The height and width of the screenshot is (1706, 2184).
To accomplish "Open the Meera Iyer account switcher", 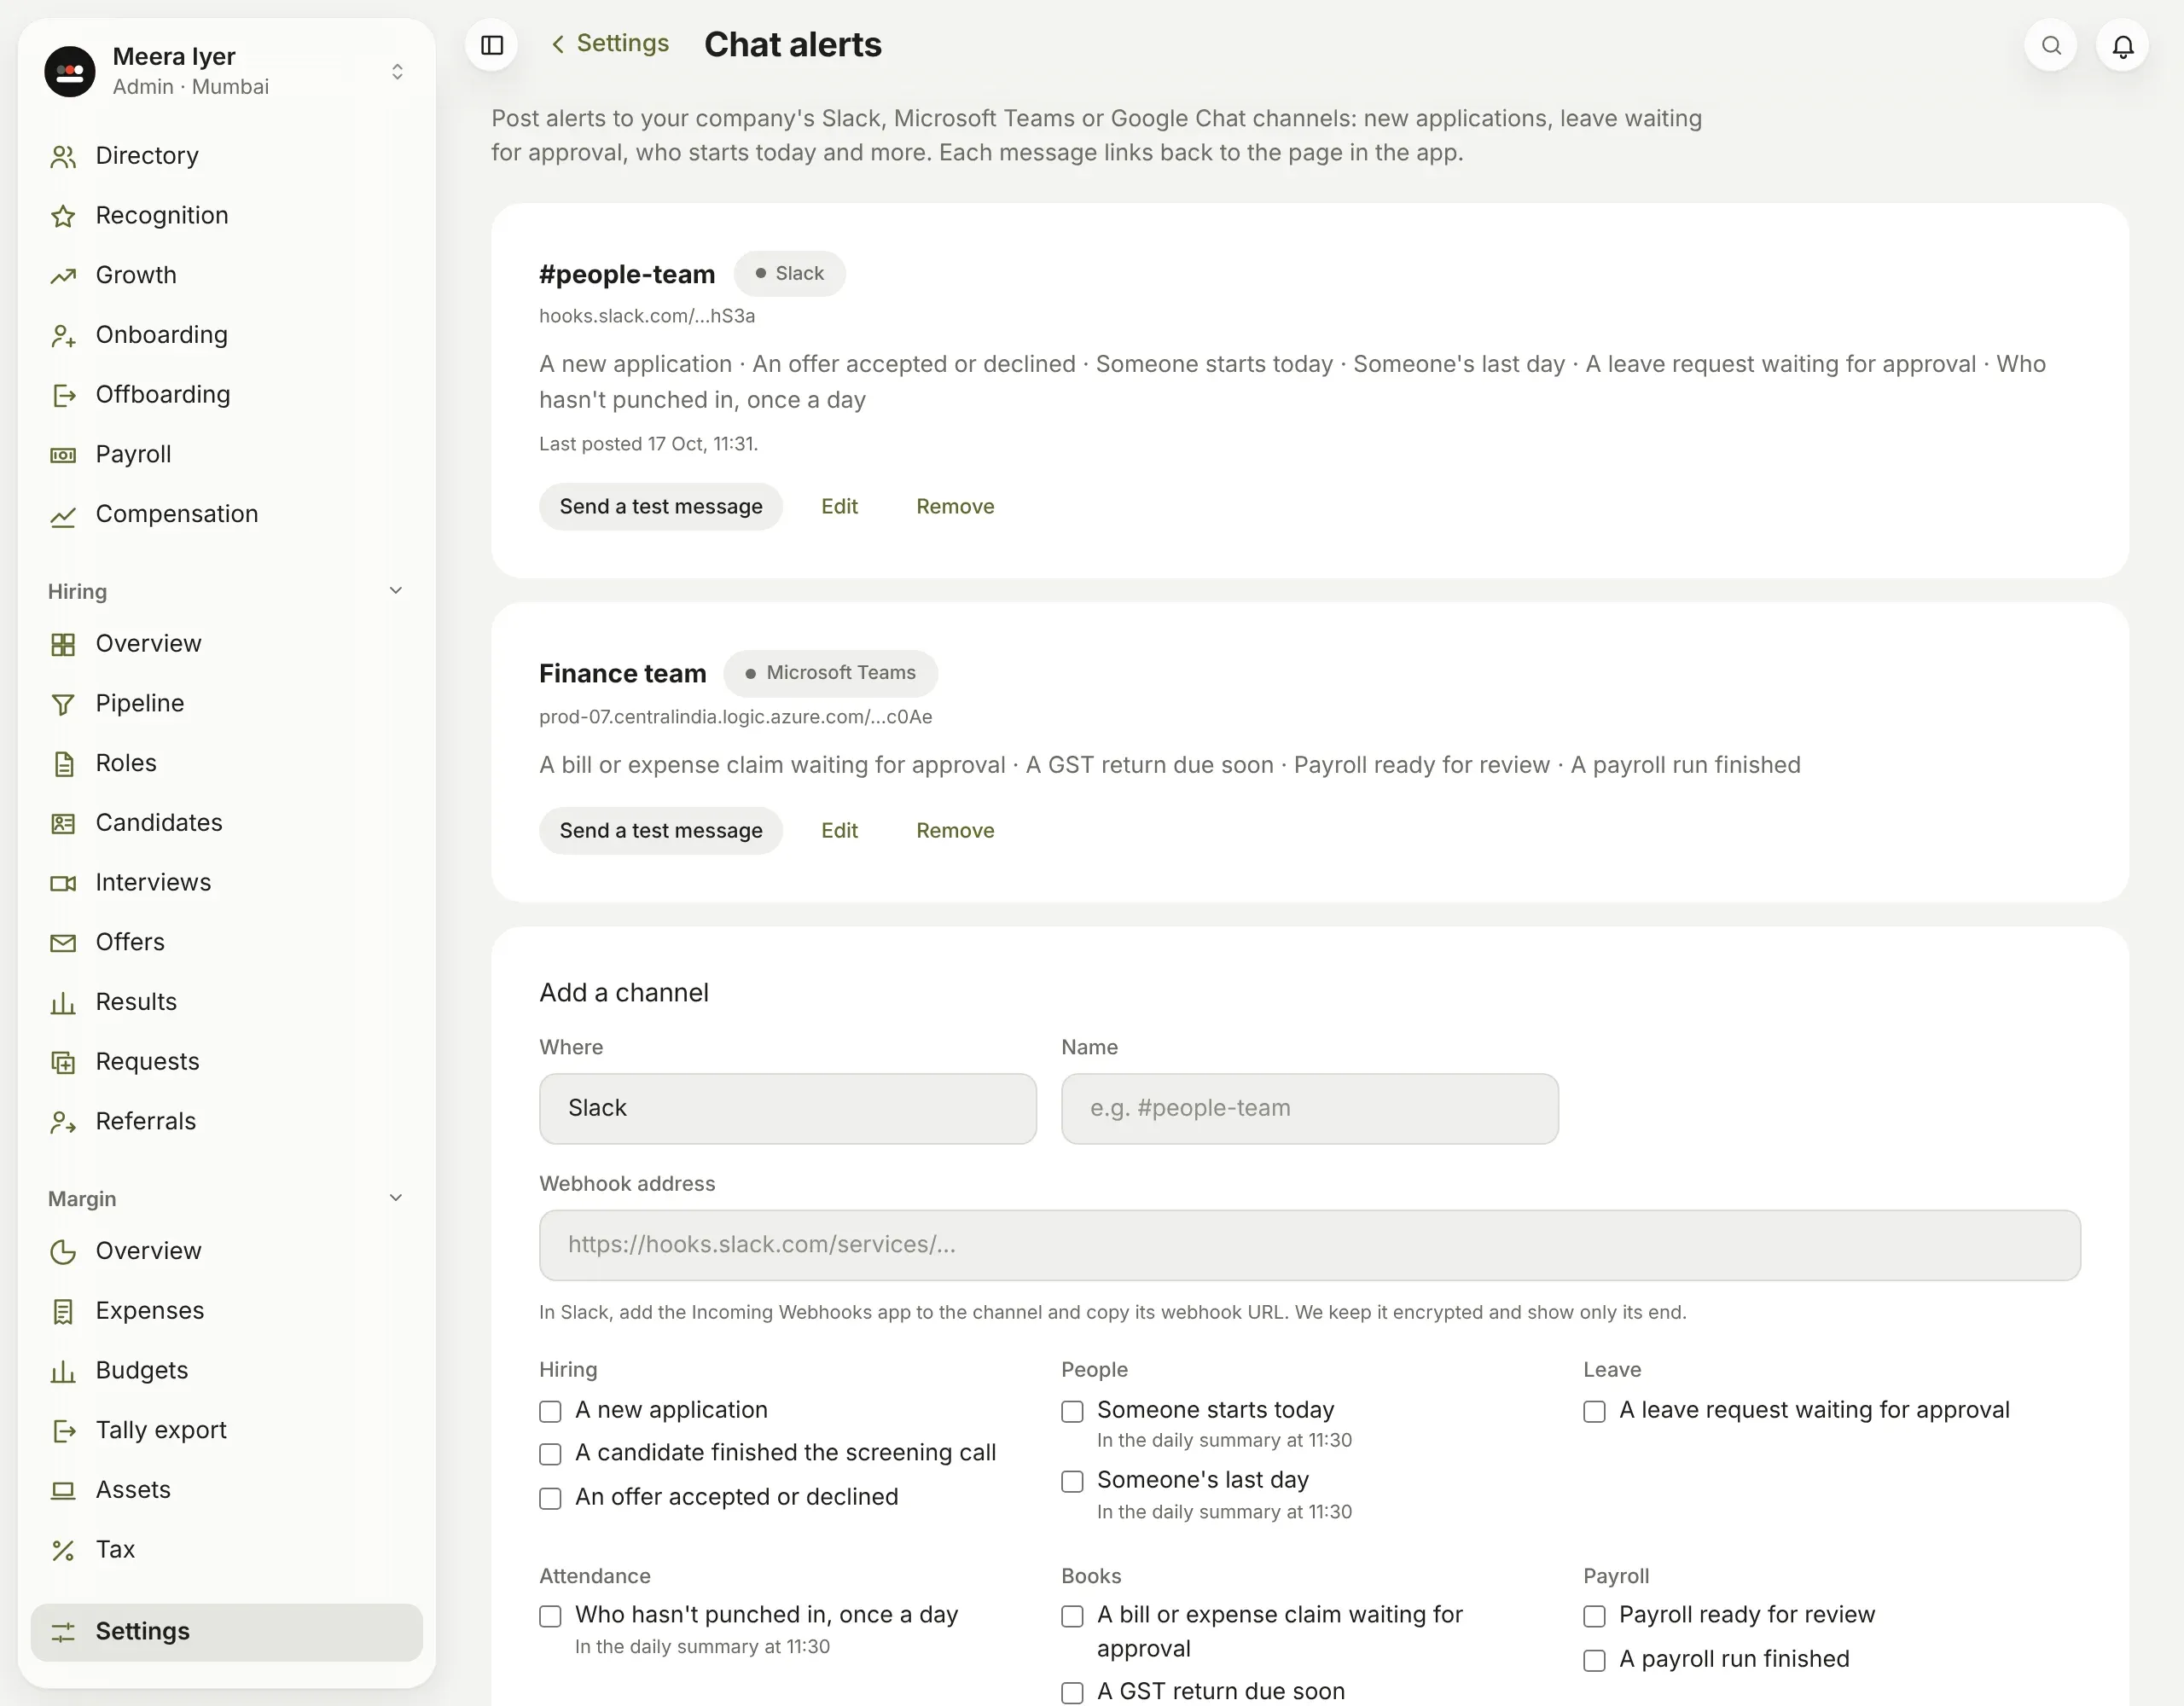I will click(x=227, y=71).
